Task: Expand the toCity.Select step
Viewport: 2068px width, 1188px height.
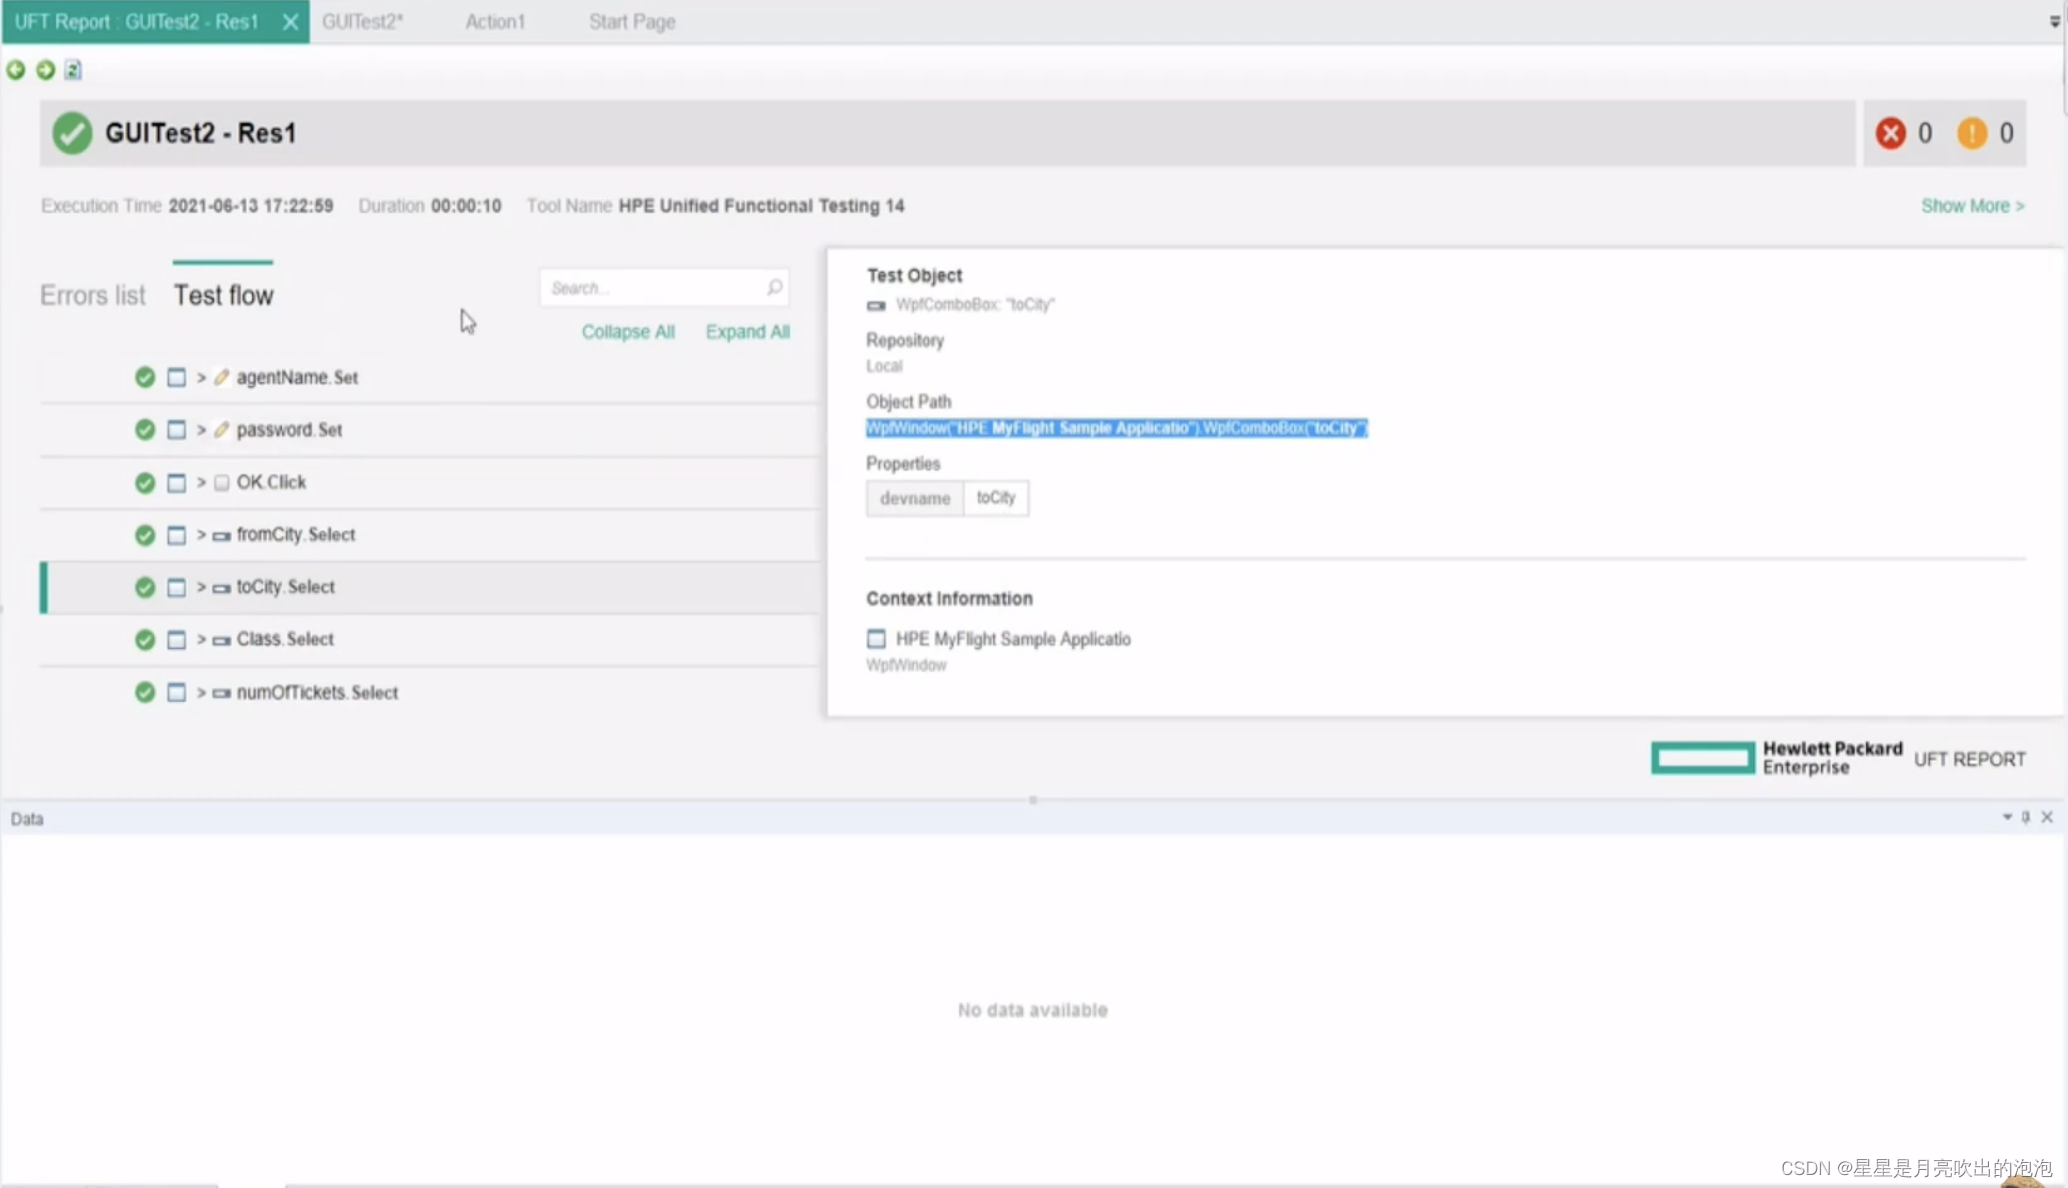Action: (201, 587)
